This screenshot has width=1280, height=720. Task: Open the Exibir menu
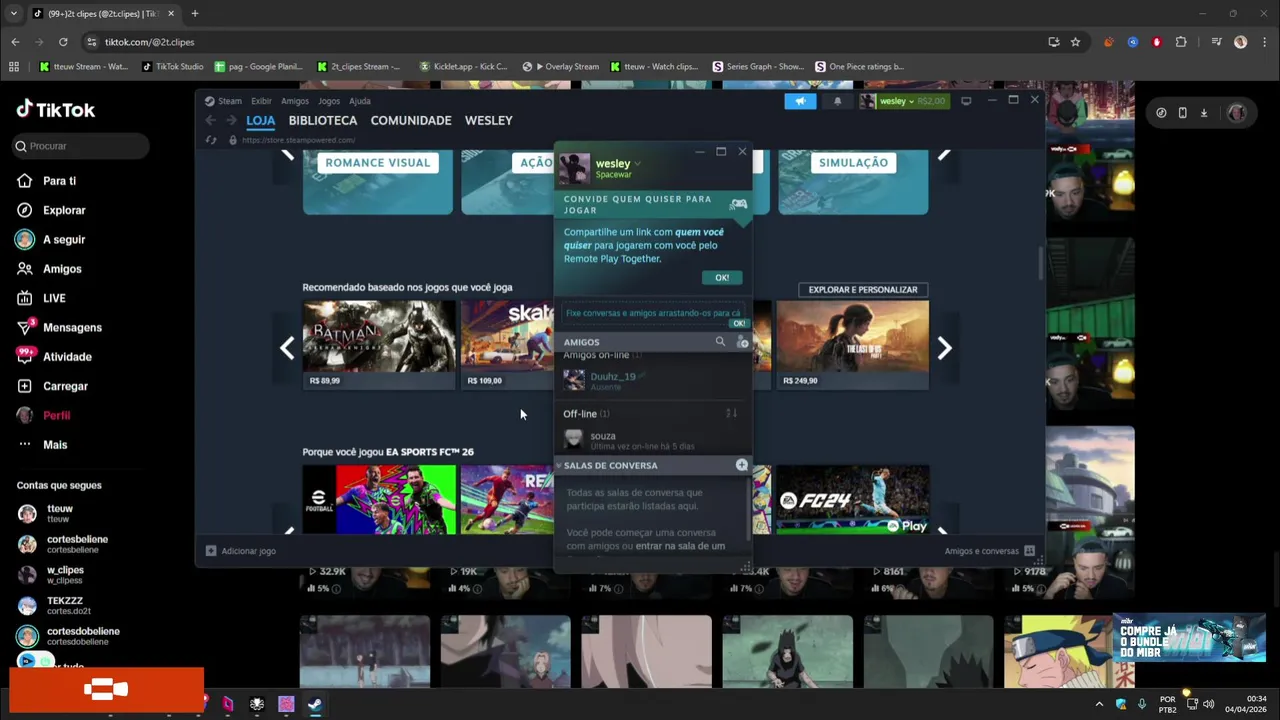[x=261, y=101]
